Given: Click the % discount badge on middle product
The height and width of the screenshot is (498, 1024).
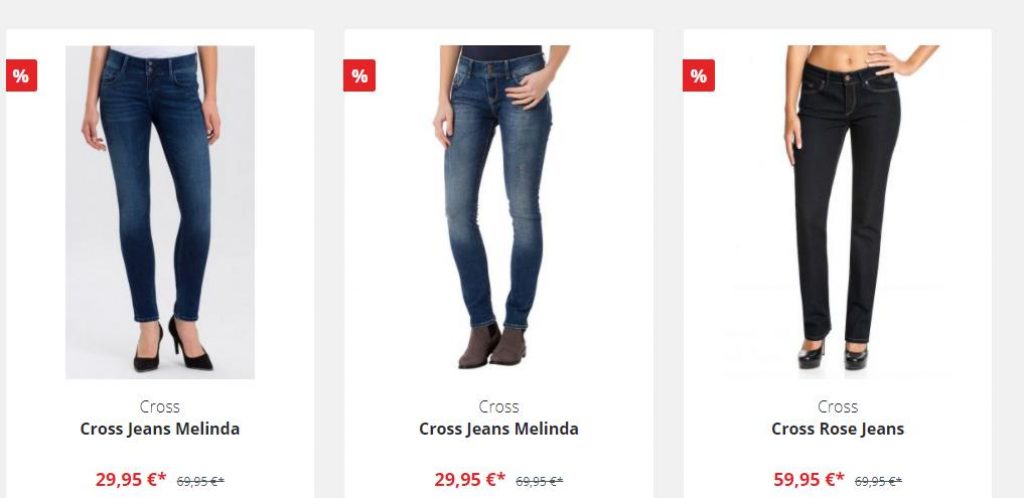Looking at the screenshot, I should 359,76.
